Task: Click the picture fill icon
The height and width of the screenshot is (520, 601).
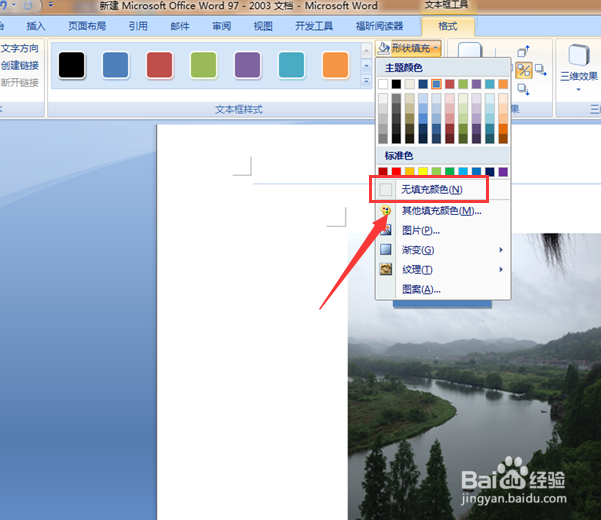Action: 386,230
